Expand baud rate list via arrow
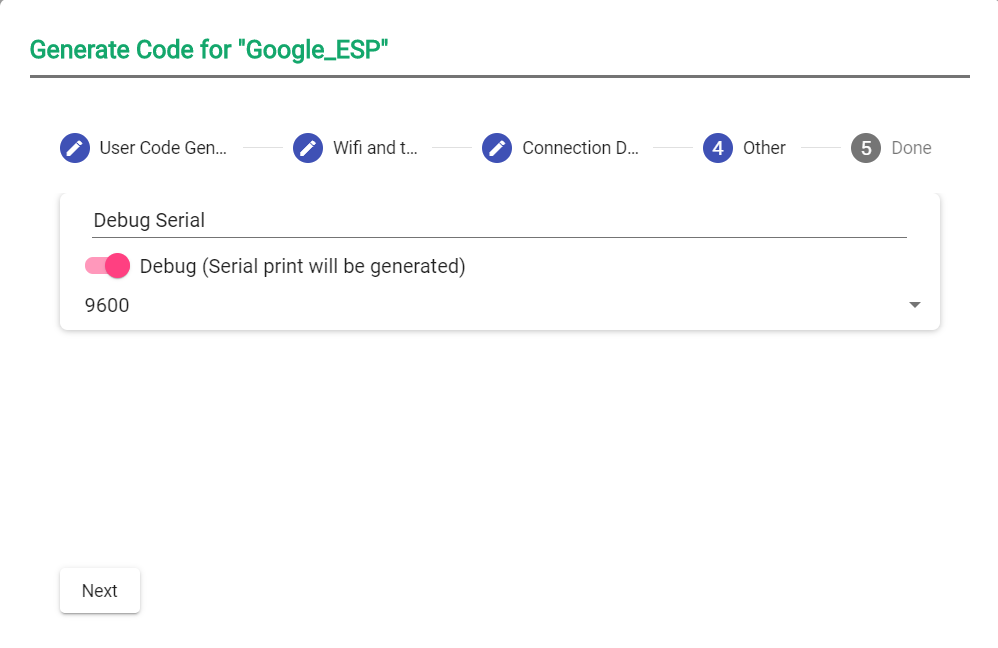This screenshot has height=648, width=998. click(914, 305)
